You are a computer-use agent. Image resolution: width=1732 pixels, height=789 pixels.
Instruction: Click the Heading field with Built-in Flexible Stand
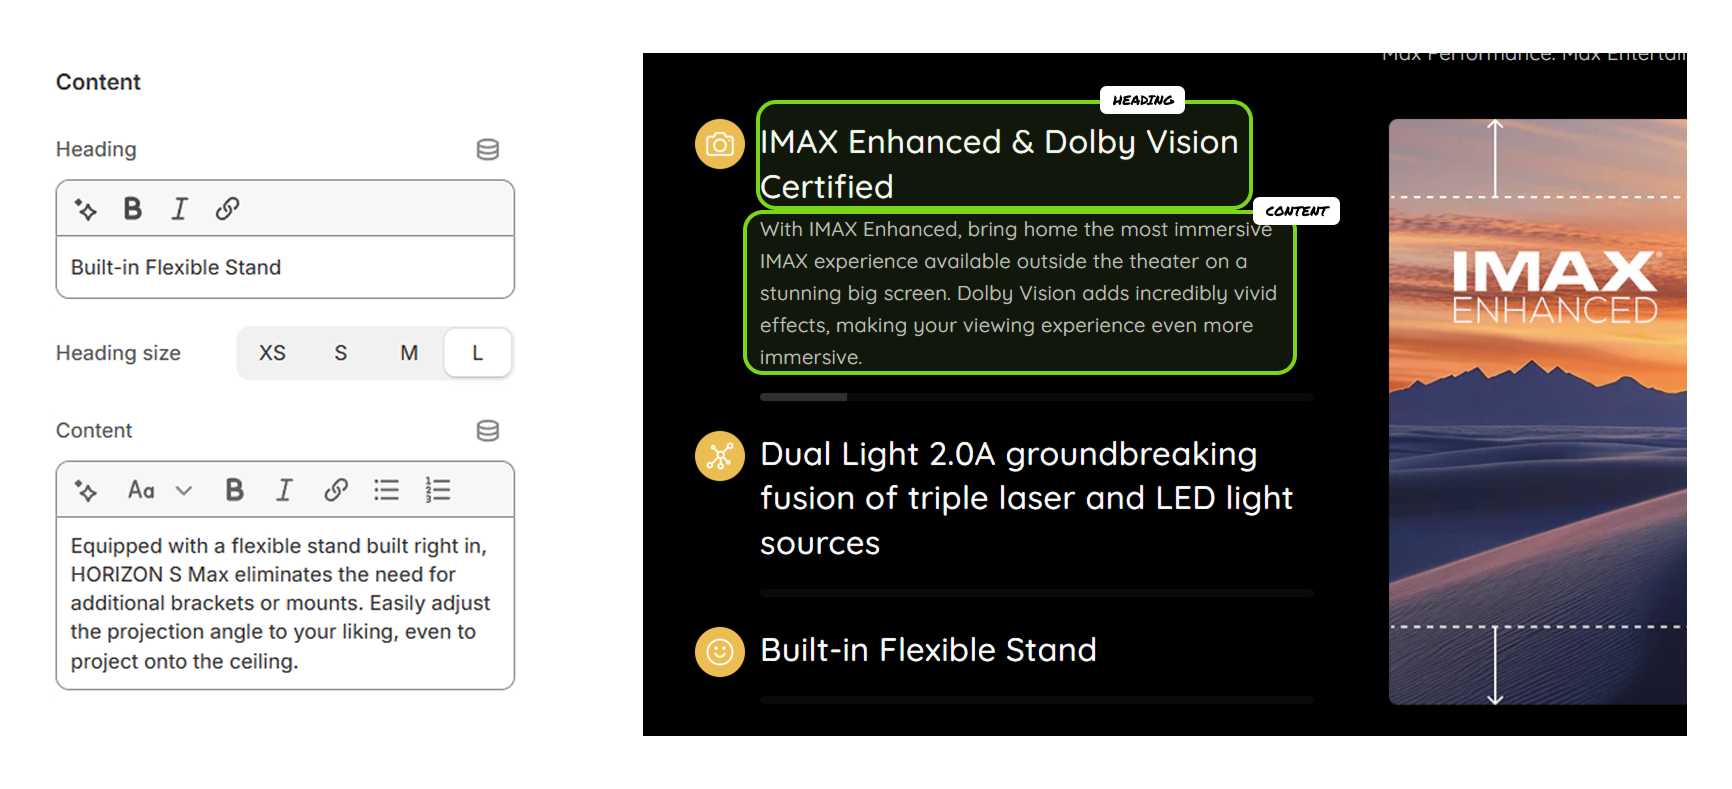point(285,268)
